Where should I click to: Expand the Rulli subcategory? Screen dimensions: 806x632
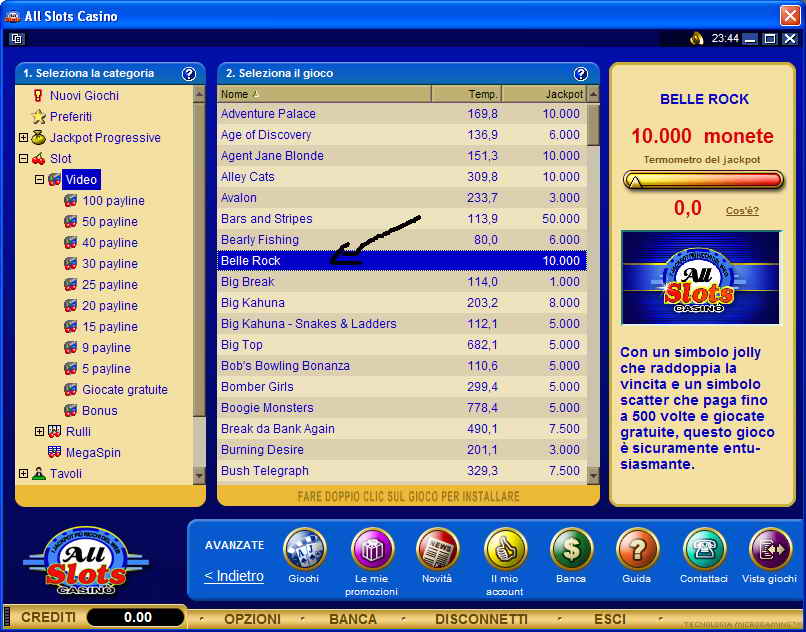(40, 432)
